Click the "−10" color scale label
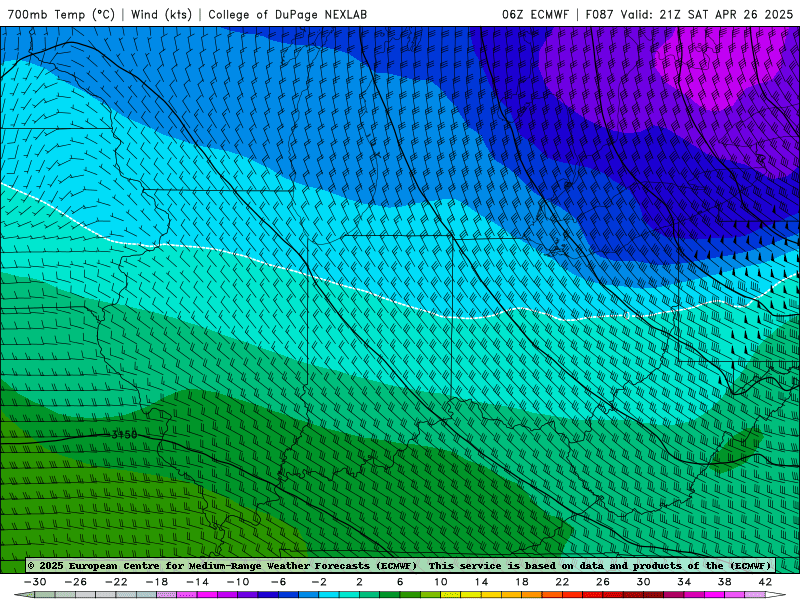The height and width of the screenshot is (600, 800). point(238,582)
